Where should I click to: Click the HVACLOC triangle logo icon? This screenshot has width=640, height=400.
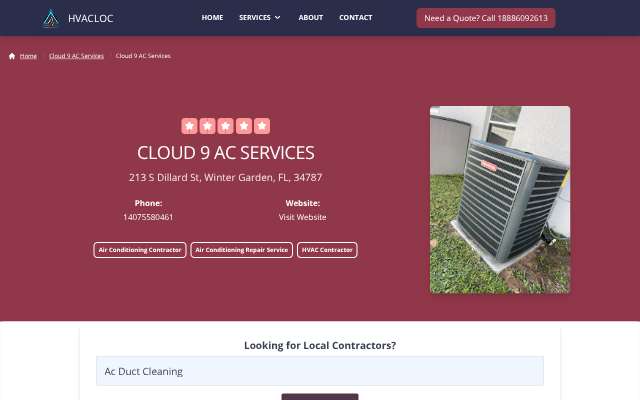[x=51, y=18]
